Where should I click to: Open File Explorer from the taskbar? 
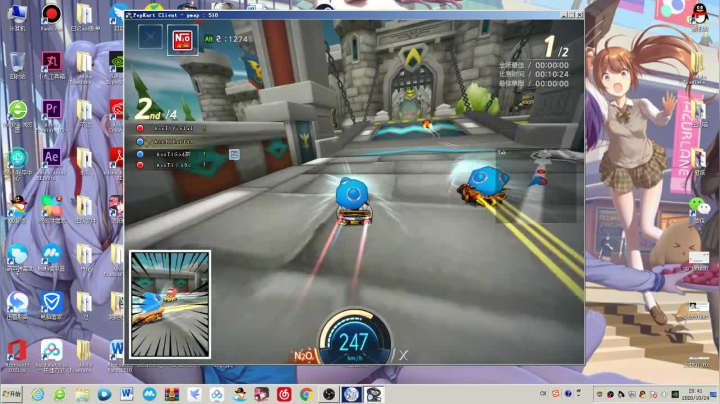click(x=82, y=394)
